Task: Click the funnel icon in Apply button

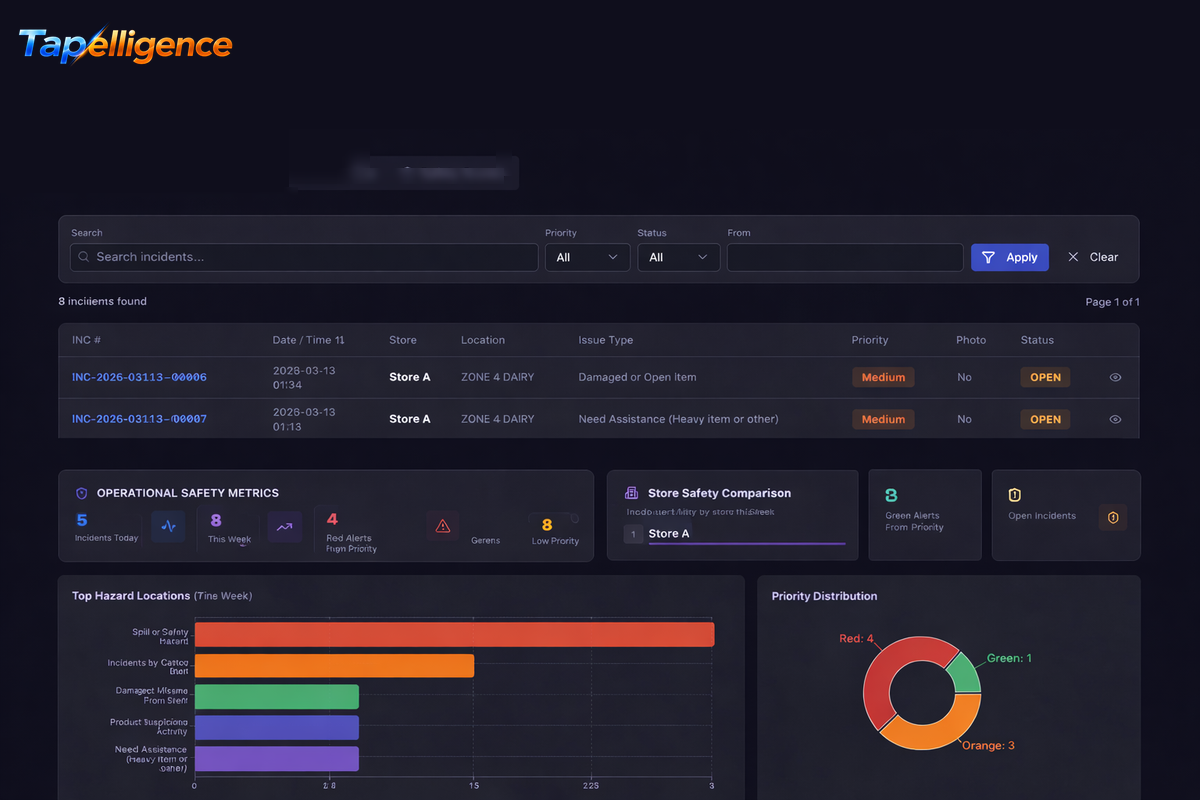Action: tap(988, 257)
